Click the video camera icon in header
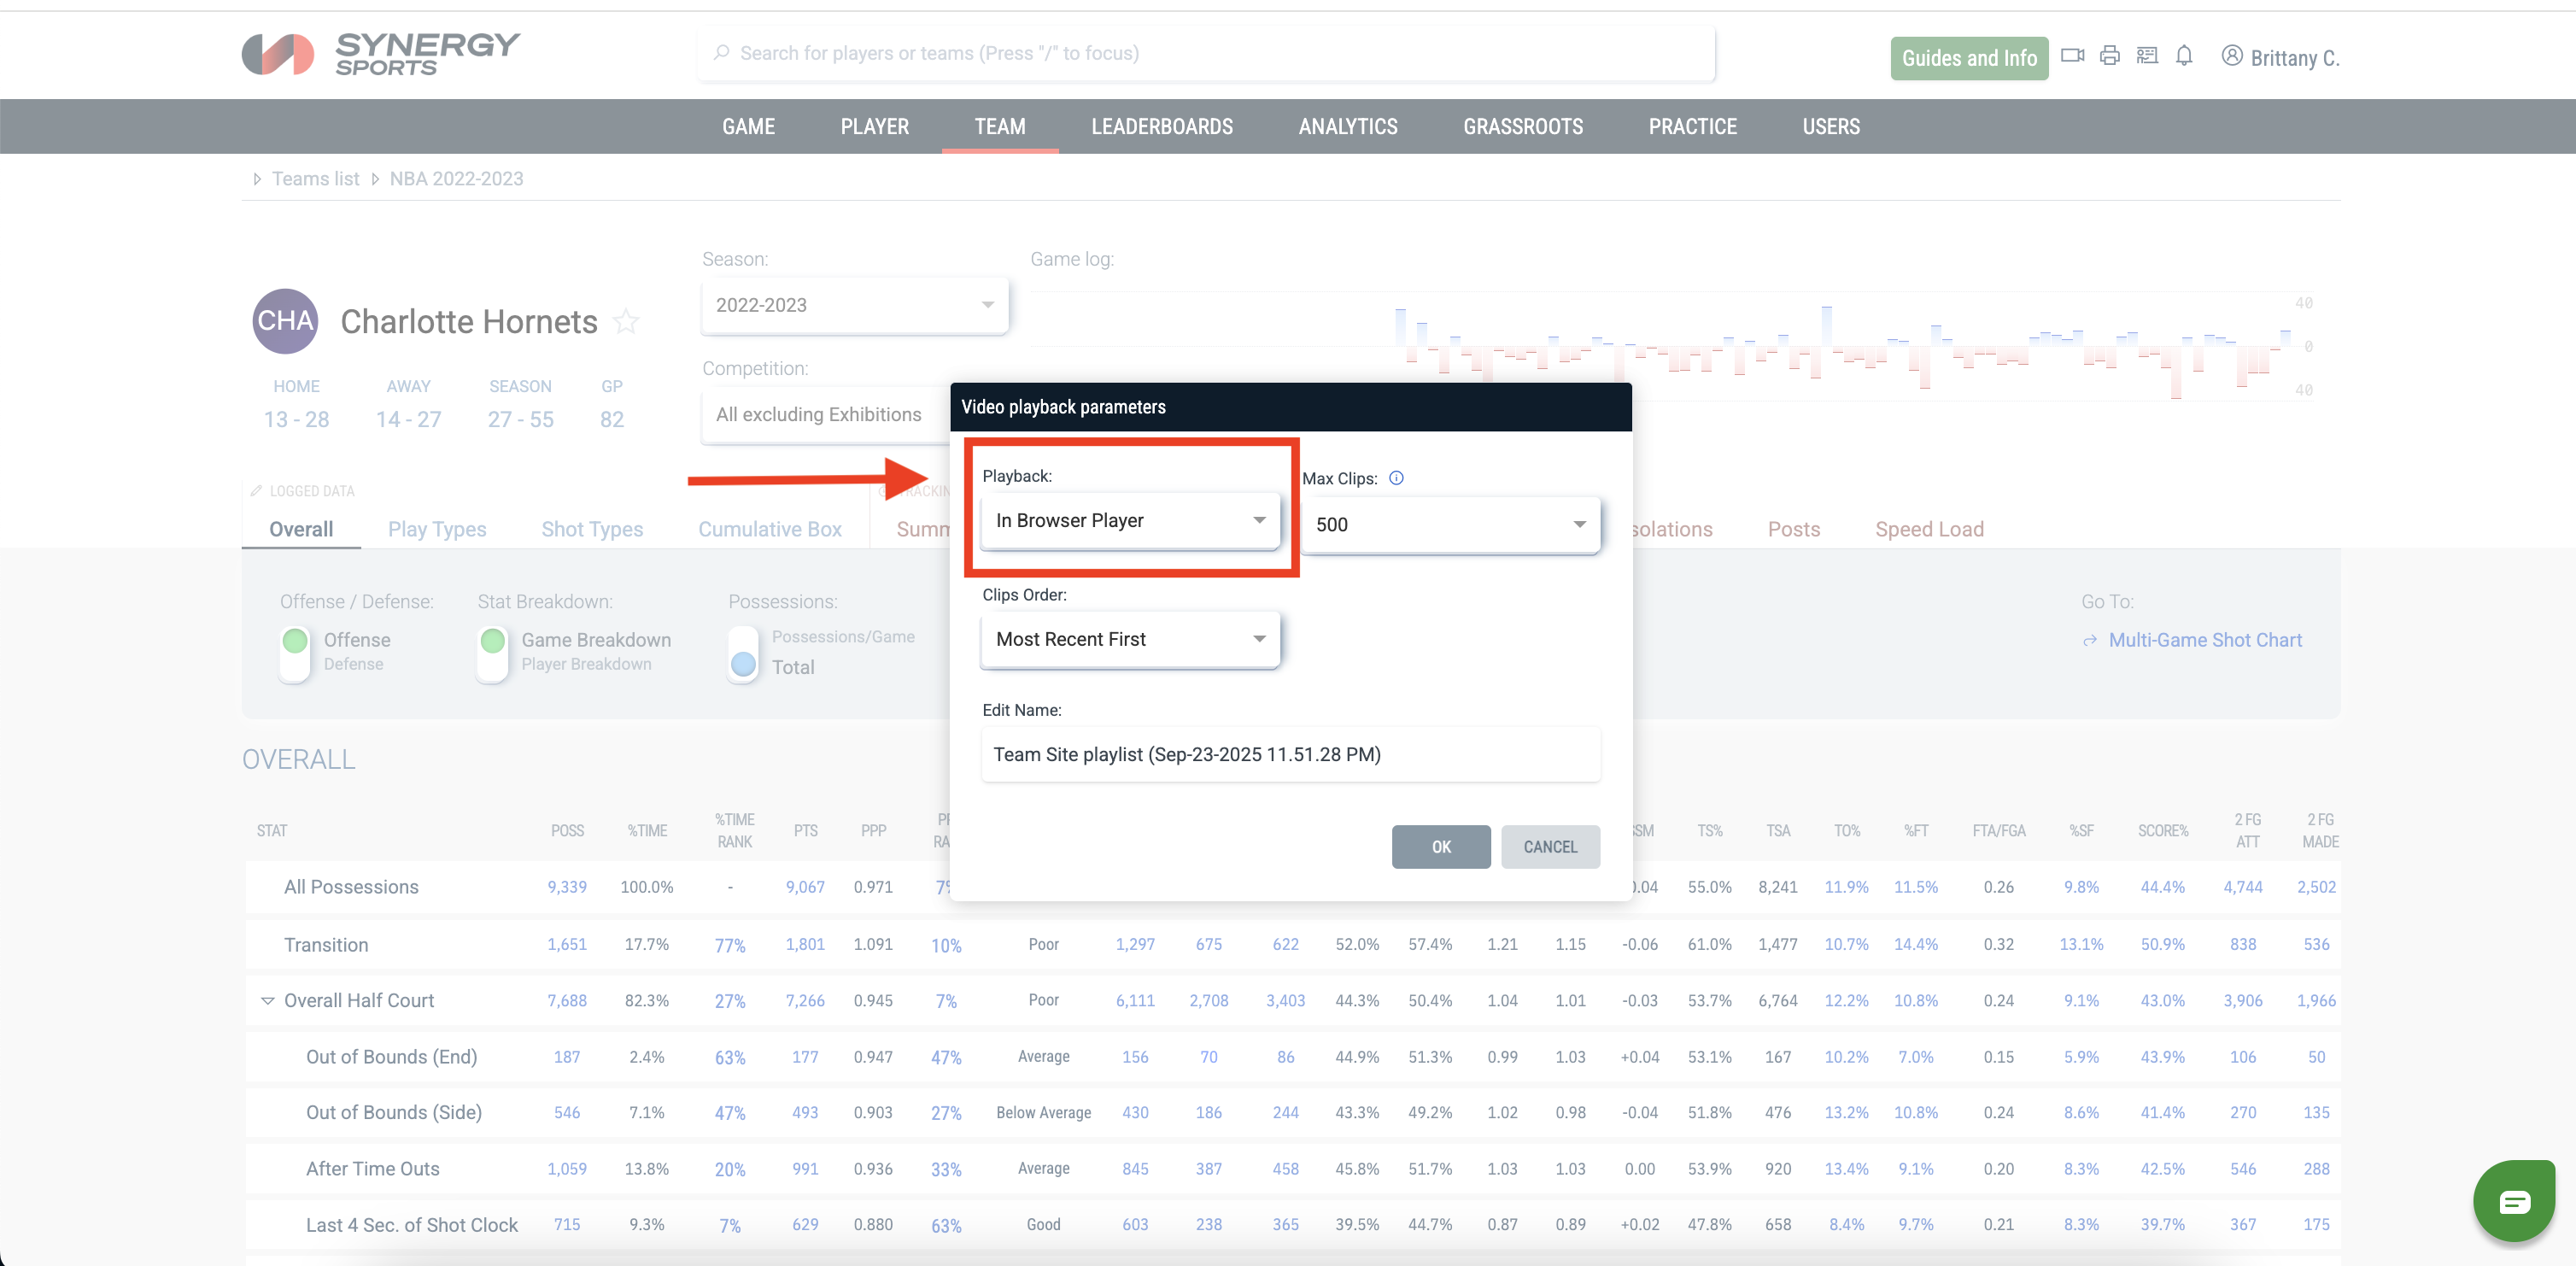Image resolution: width=2576 pixels, height=1266 pixels. [x=2072, y=56]
